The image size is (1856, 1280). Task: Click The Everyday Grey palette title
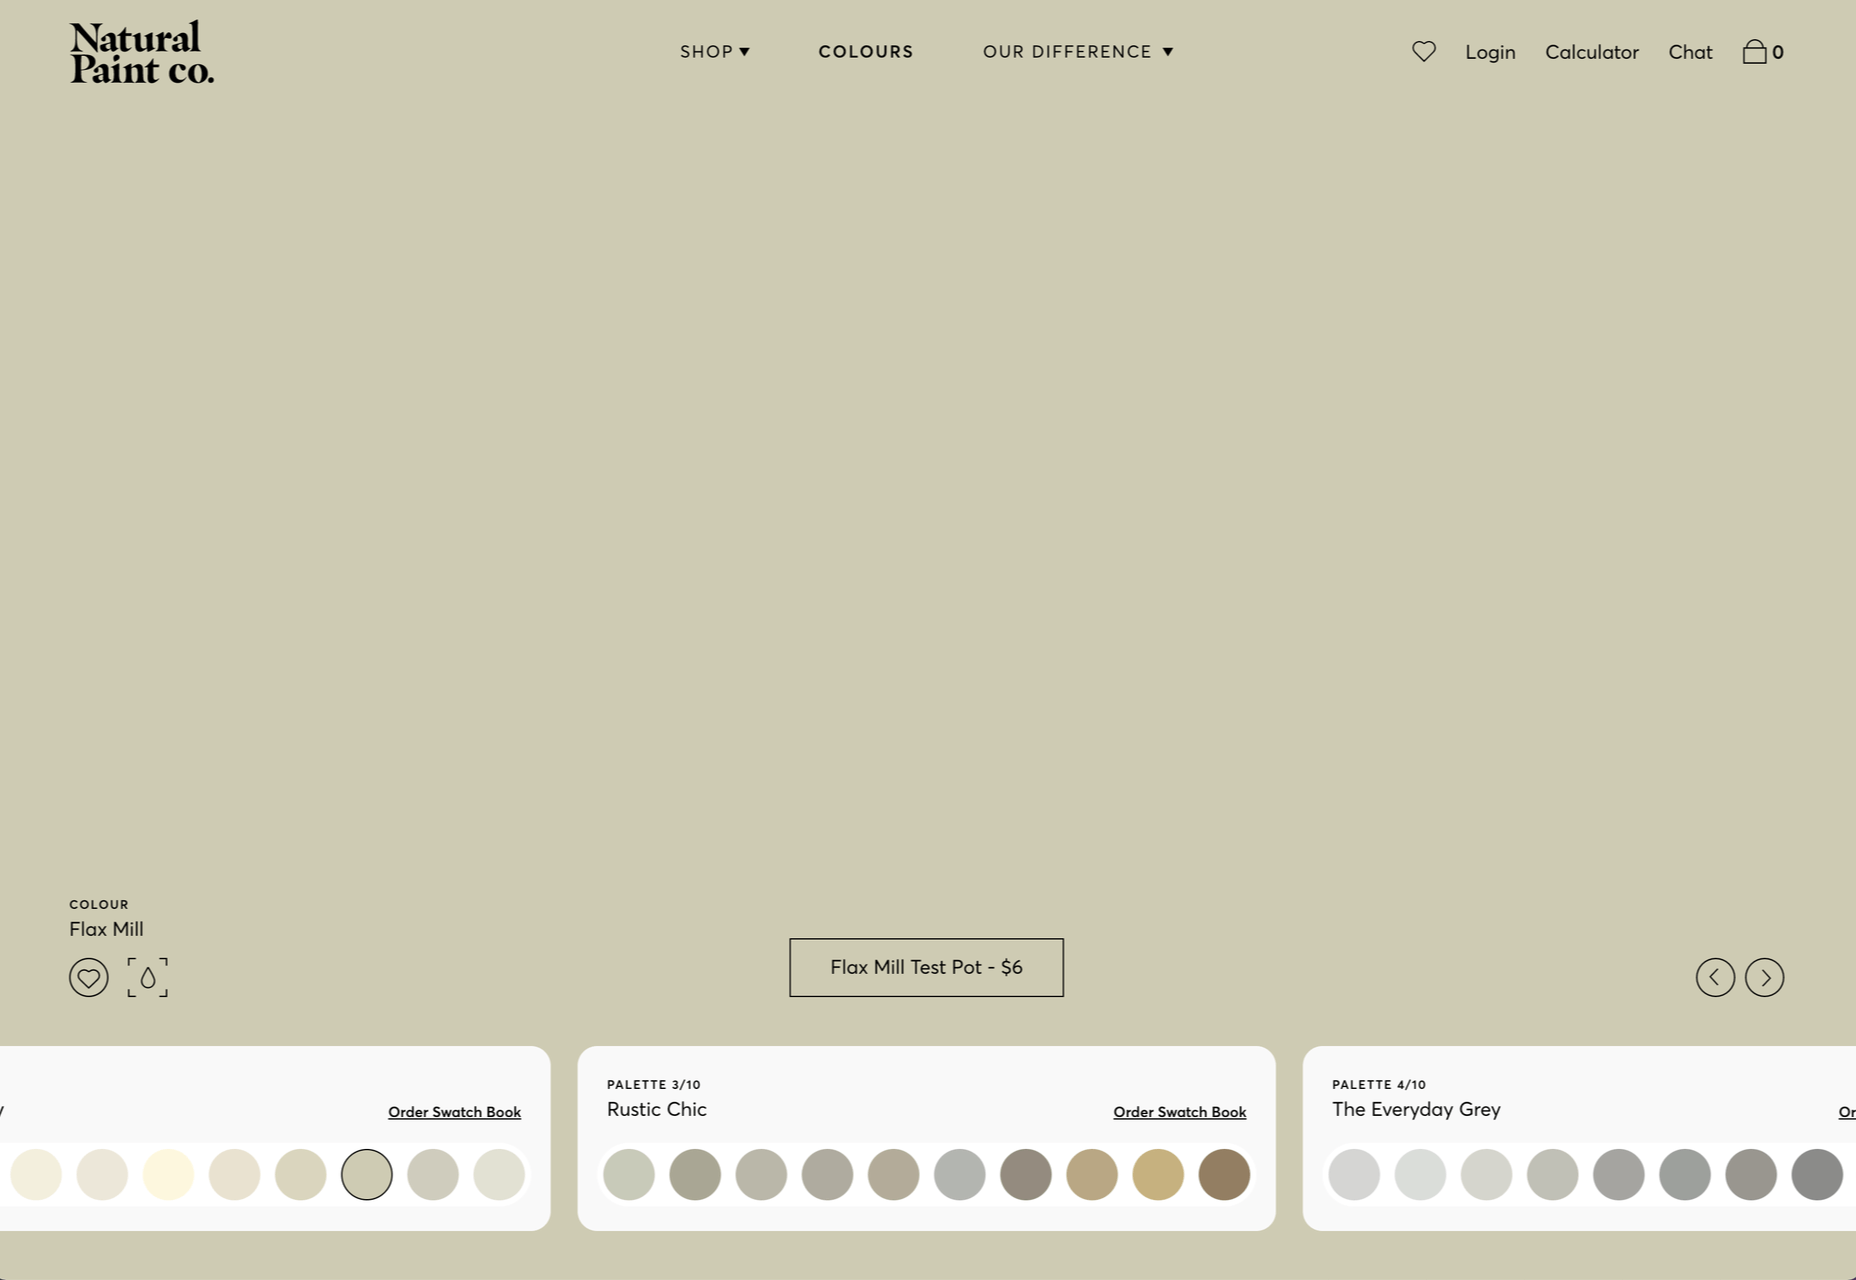coord(1416,1109)
